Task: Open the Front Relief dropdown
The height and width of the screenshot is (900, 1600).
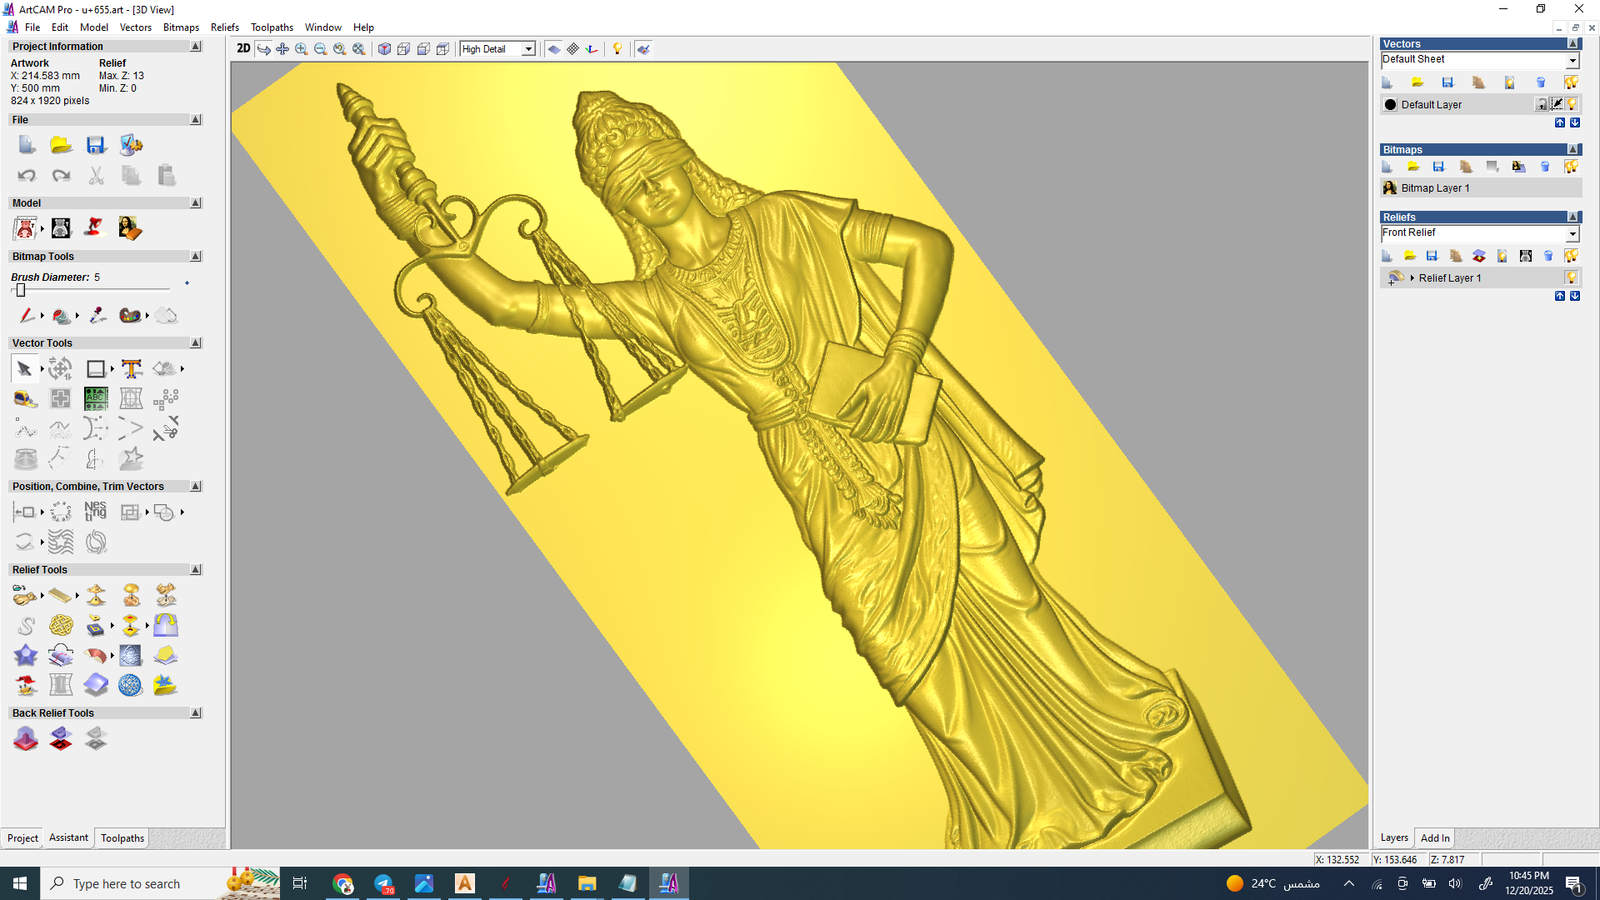Action: point(1572,234)
